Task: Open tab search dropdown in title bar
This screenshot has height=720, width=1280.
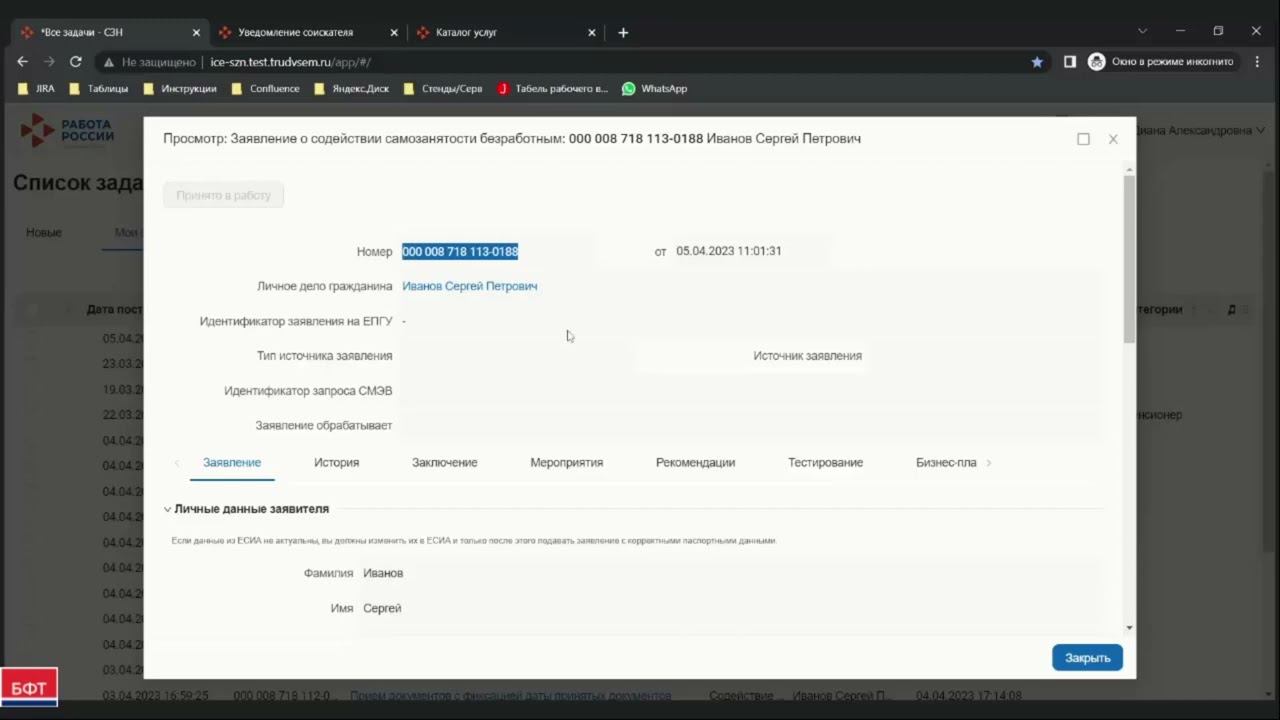Action: (1142, 31)
